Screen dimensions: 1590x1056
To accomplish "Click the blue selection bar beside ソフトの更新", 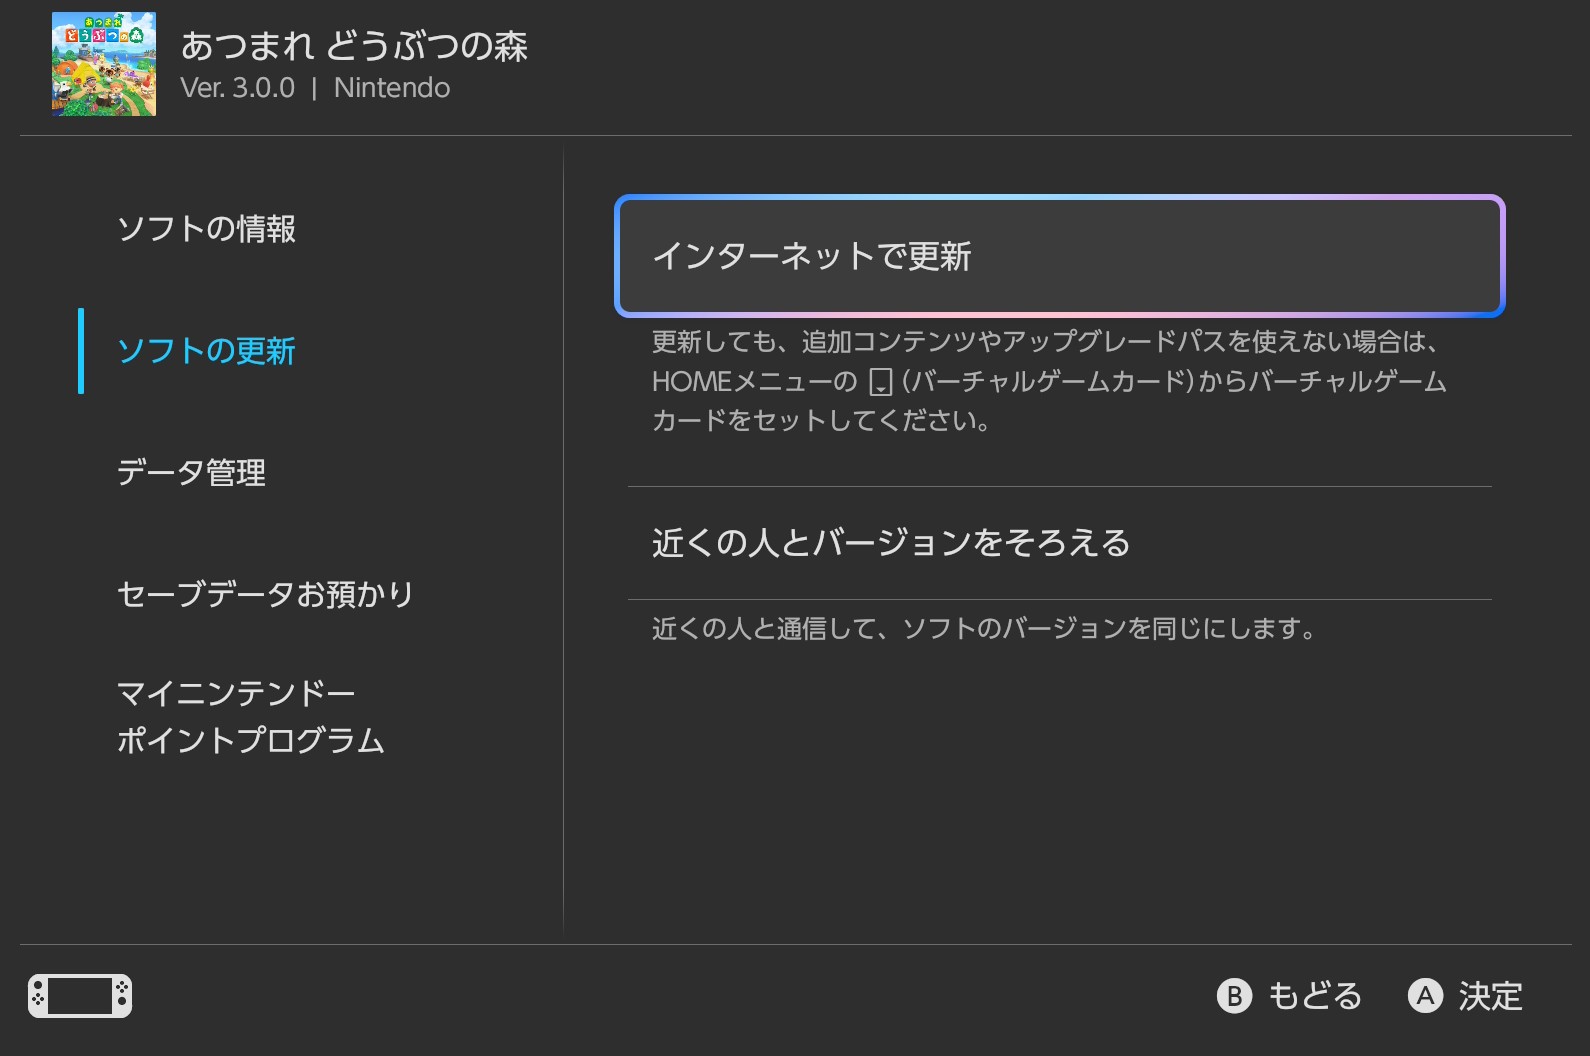I will coord(81,351).
